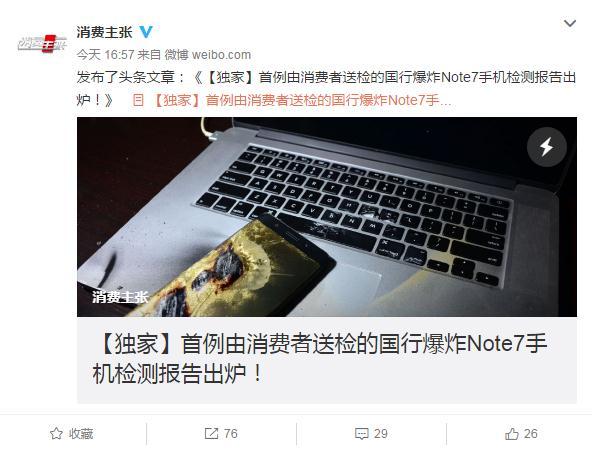Click the blue verified V badge
This screenshot has height=451, width=592.
[x=146, y=32]
